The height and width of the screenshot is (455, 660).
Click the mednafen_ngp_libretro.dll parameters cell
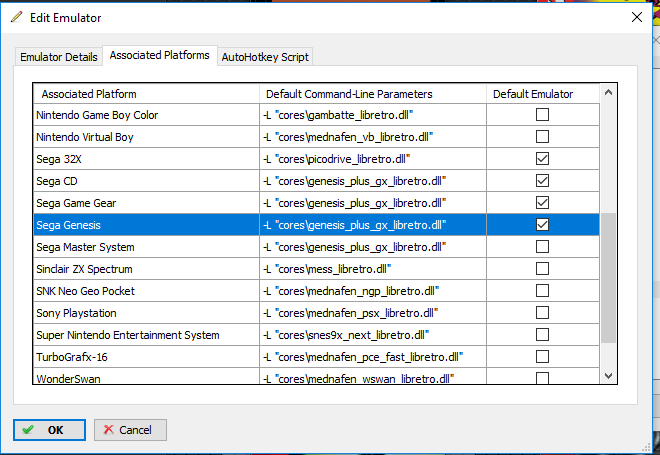click(x=373, y=291)
